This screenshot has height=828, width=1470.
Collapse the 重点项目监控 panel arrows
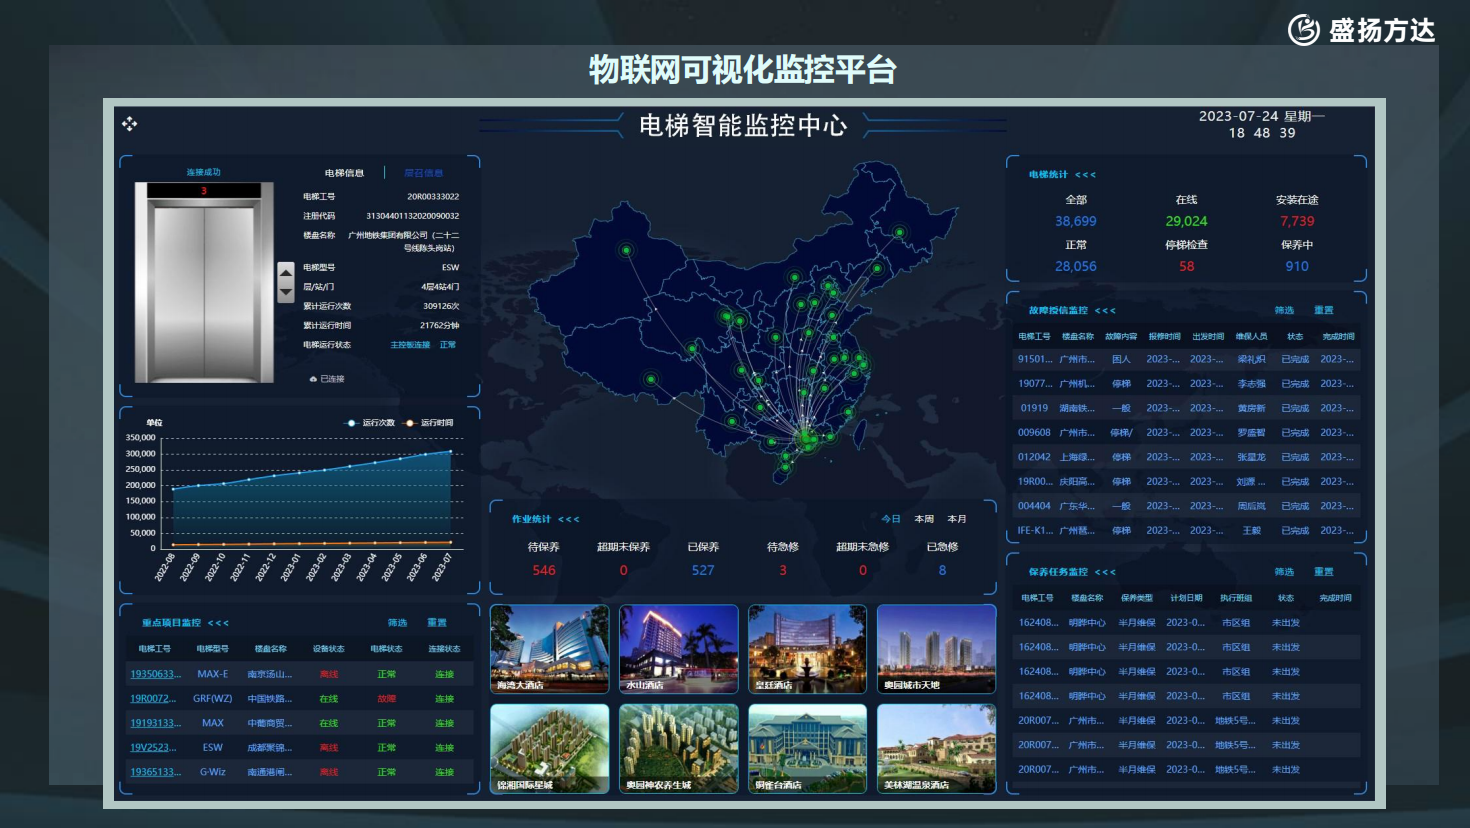point(218,623)
